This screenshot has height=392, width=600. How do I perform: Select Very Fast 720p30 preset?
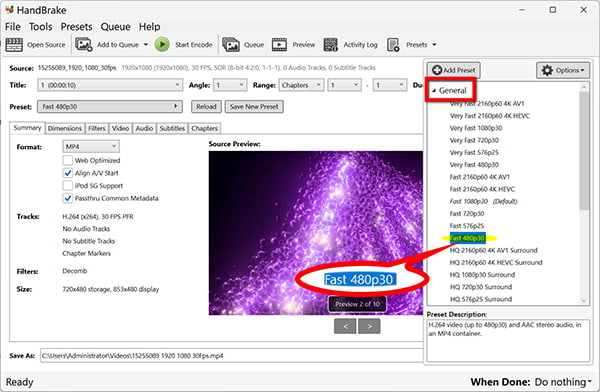tap(474, 140)
